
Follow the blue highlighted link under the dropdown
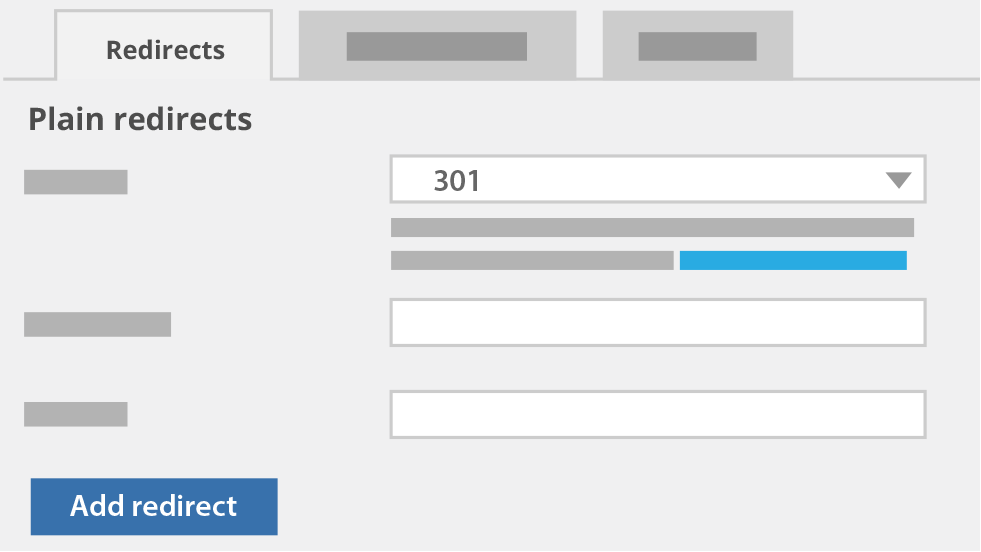pyautogui.click(x=793, y=260)
